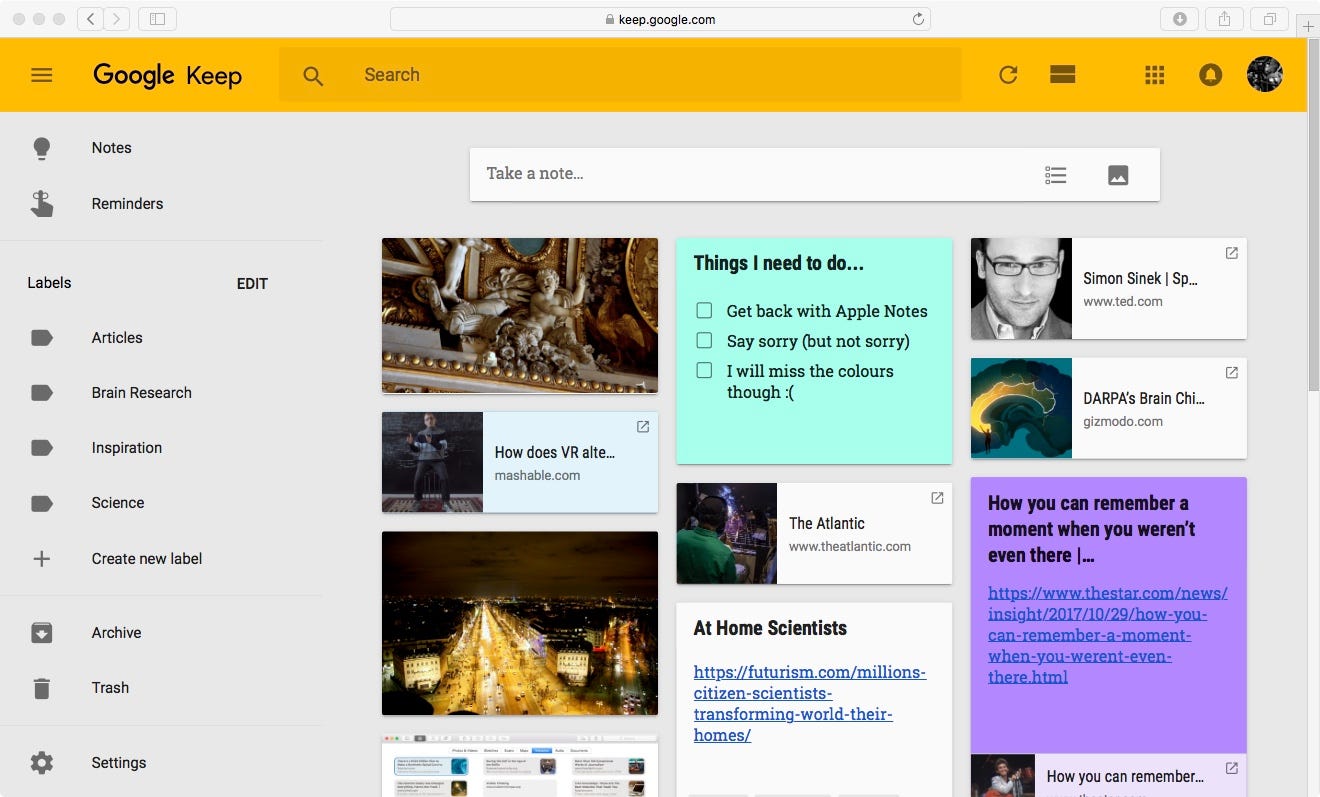Select the Inspiration label
Viewport: 1320px width, 797px height.
tap(126, 448)
